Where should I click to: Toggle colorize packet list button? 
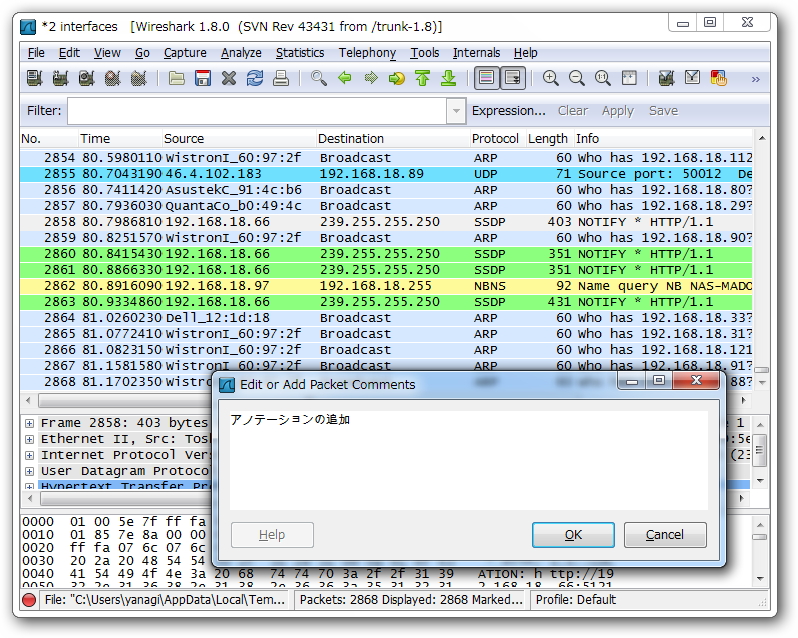click(487, 78)
